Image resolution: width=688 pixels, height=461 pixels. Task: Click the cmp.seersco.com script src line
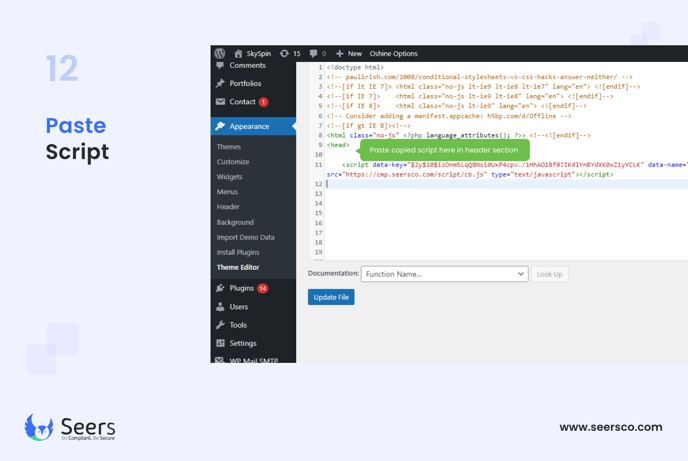pyautogui.click(x=470, y=175)
